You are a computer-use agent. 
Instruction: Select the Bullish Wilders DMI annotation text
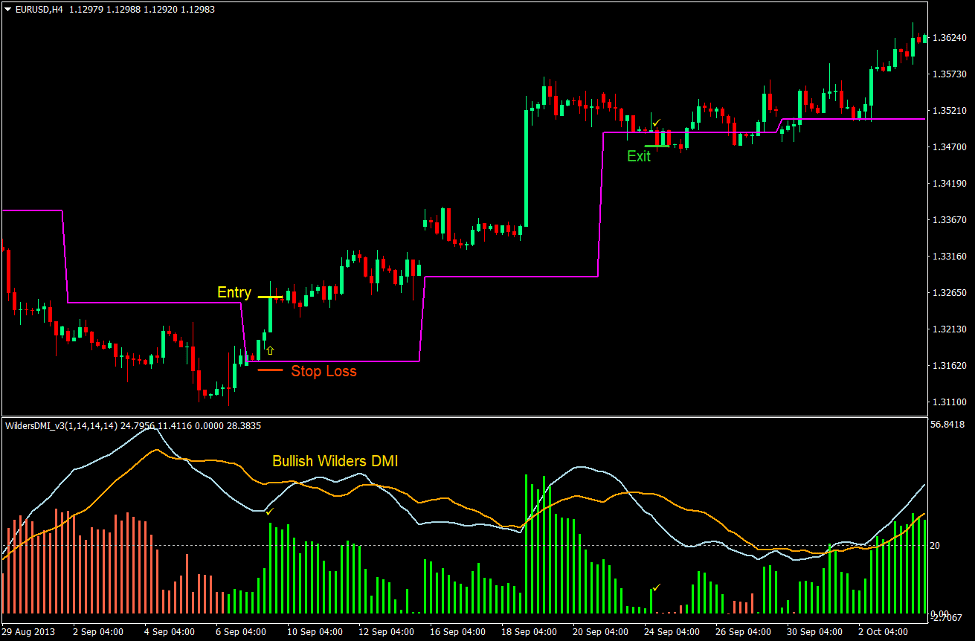click(336, 461)
